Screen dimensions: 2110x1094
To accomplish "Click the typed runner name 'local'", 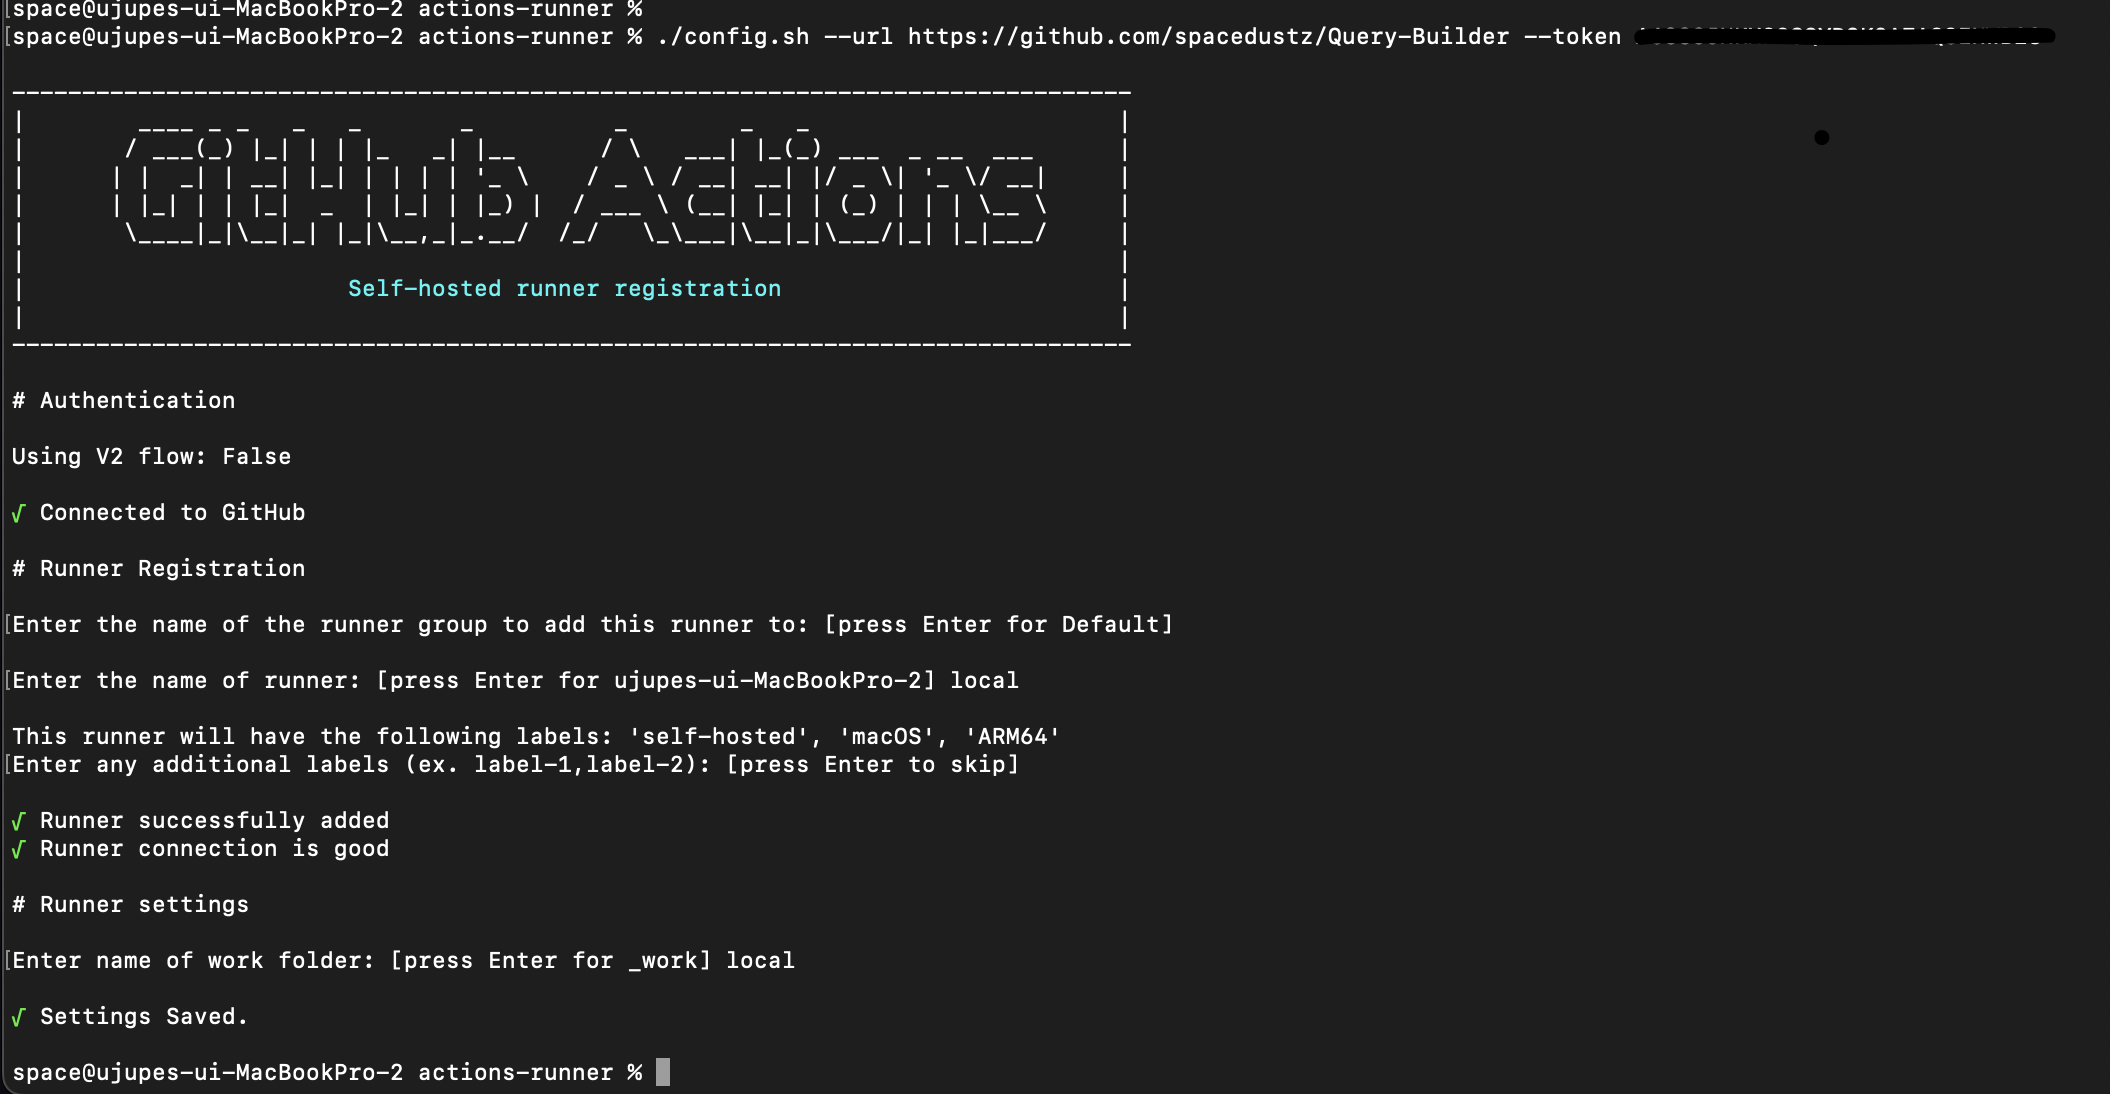I will pyautogui.click(x=984, y=681).
